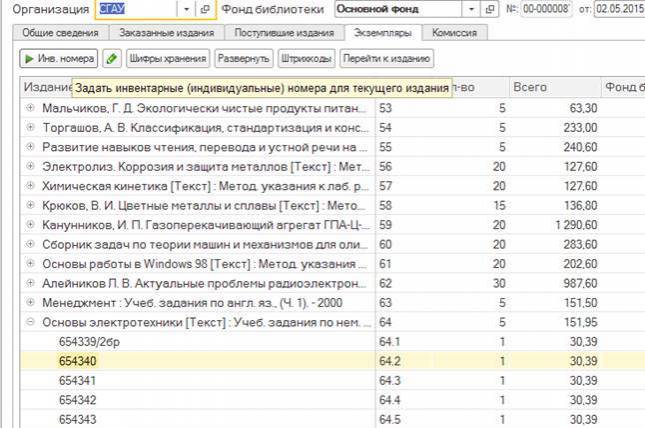Expand the Мальчиков, Г. Д. row
This screenshot has height=428, width=645.
30,108
